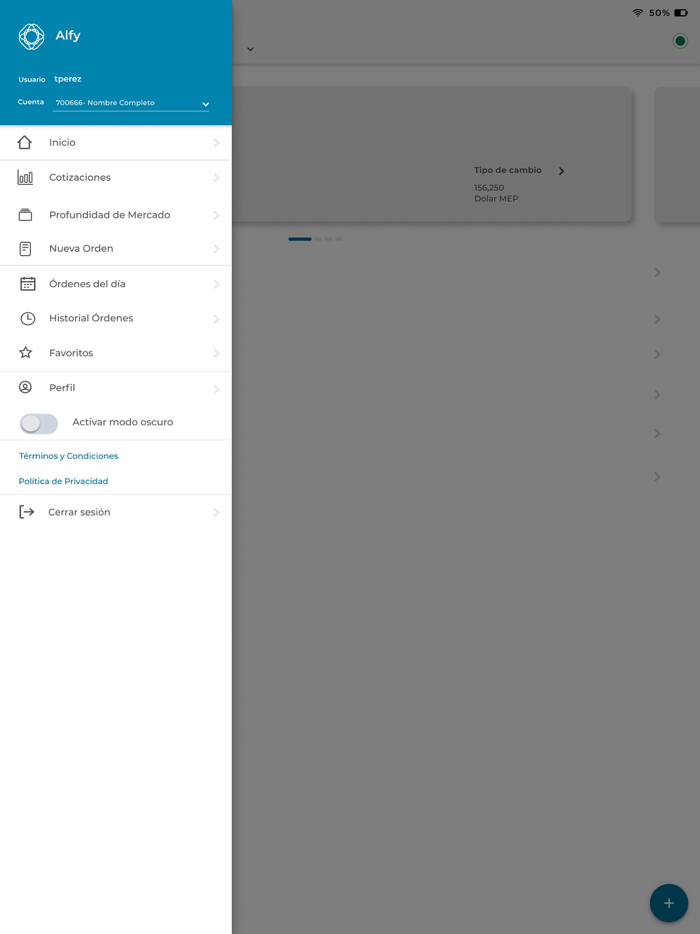Image resolution: width=700 pixels, height=934 pixels.
Task: Click the green status indicator icon
Action: pyautogui.click(x=680, y=41)
